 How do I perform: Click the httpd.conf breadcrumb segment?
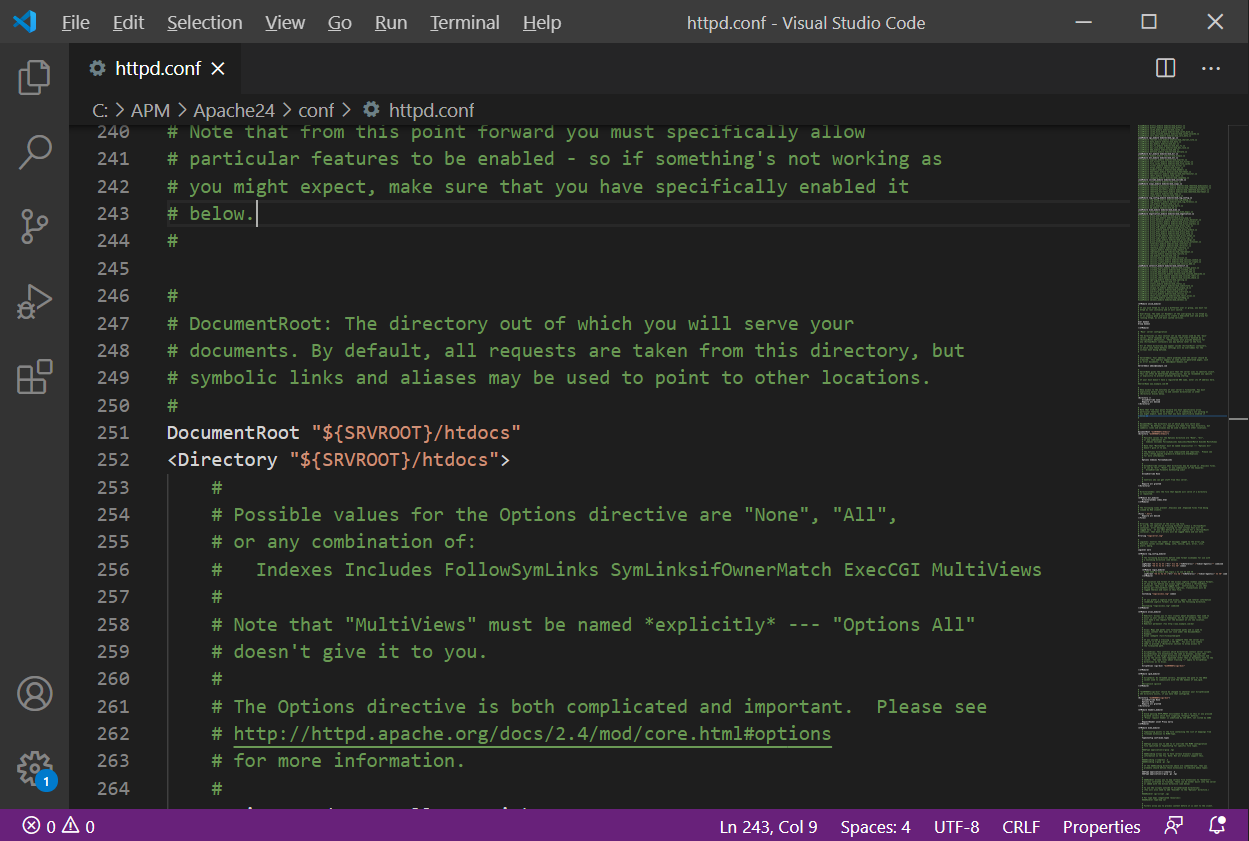[x=431, y=110]
